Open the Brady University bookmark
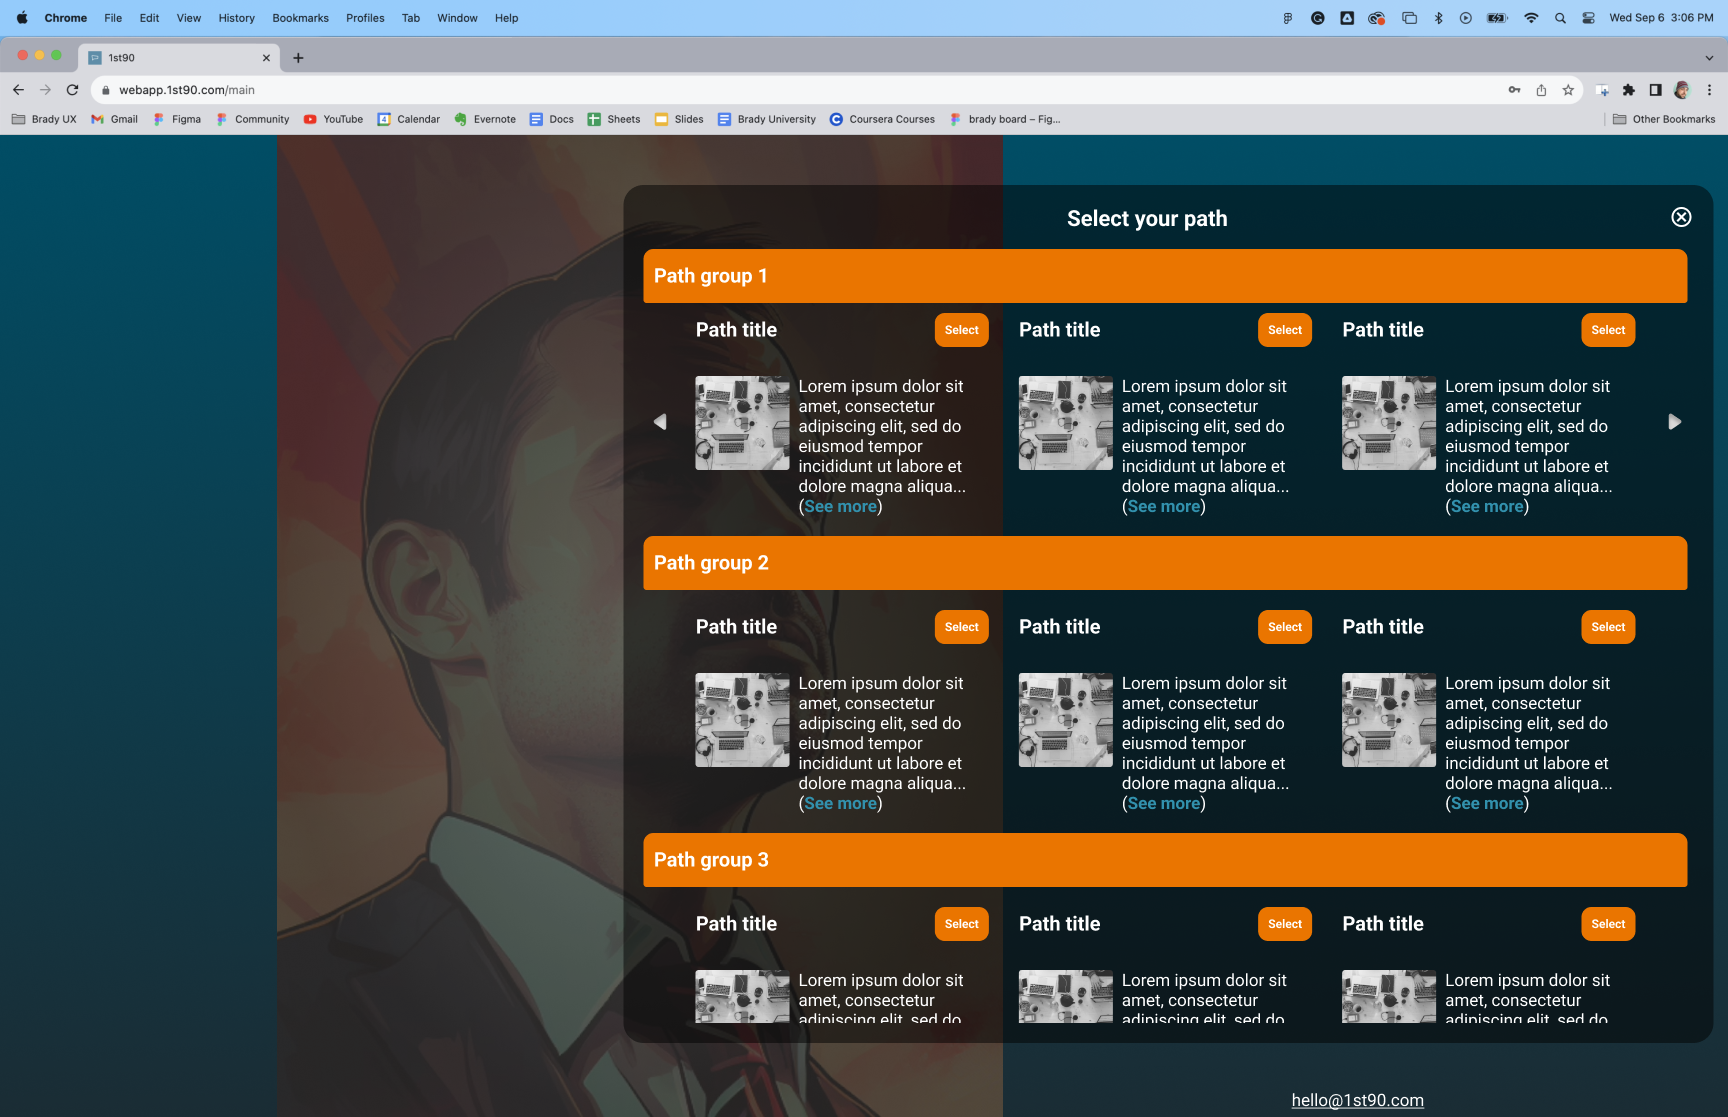This screenshot has width=1728, height=1117. pos(767,119)
